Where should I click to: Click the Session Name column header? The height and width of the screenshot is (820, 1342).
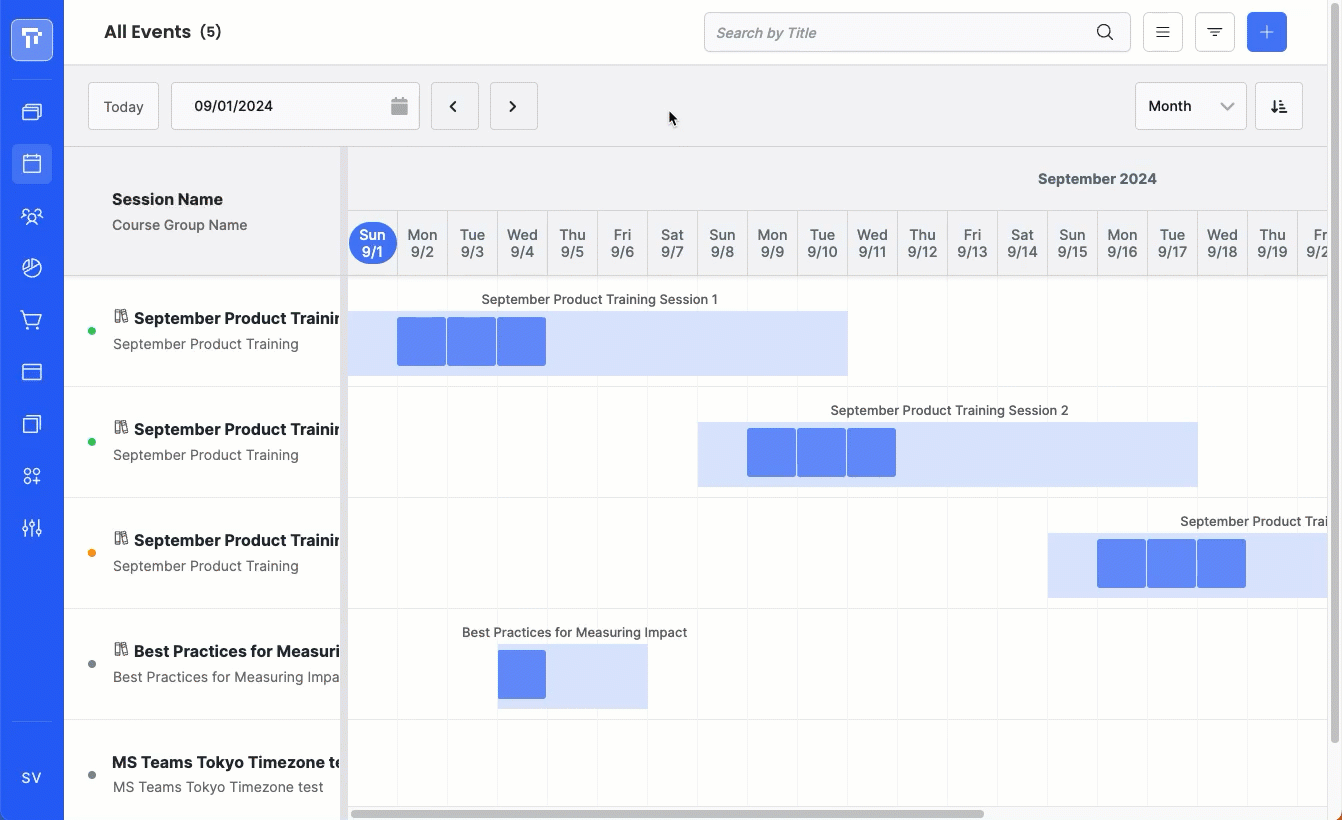pos(167,199)
